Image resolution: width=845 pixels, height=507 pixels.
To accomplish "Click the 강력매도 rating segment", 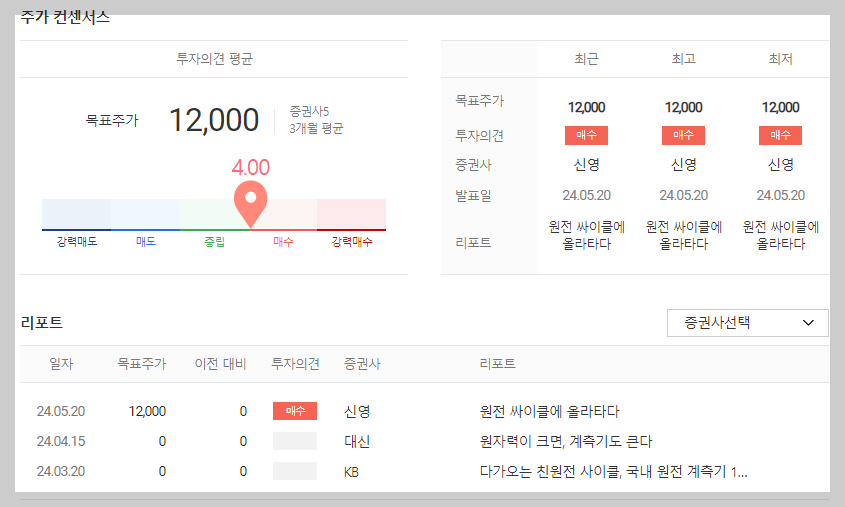I will 77,214.
